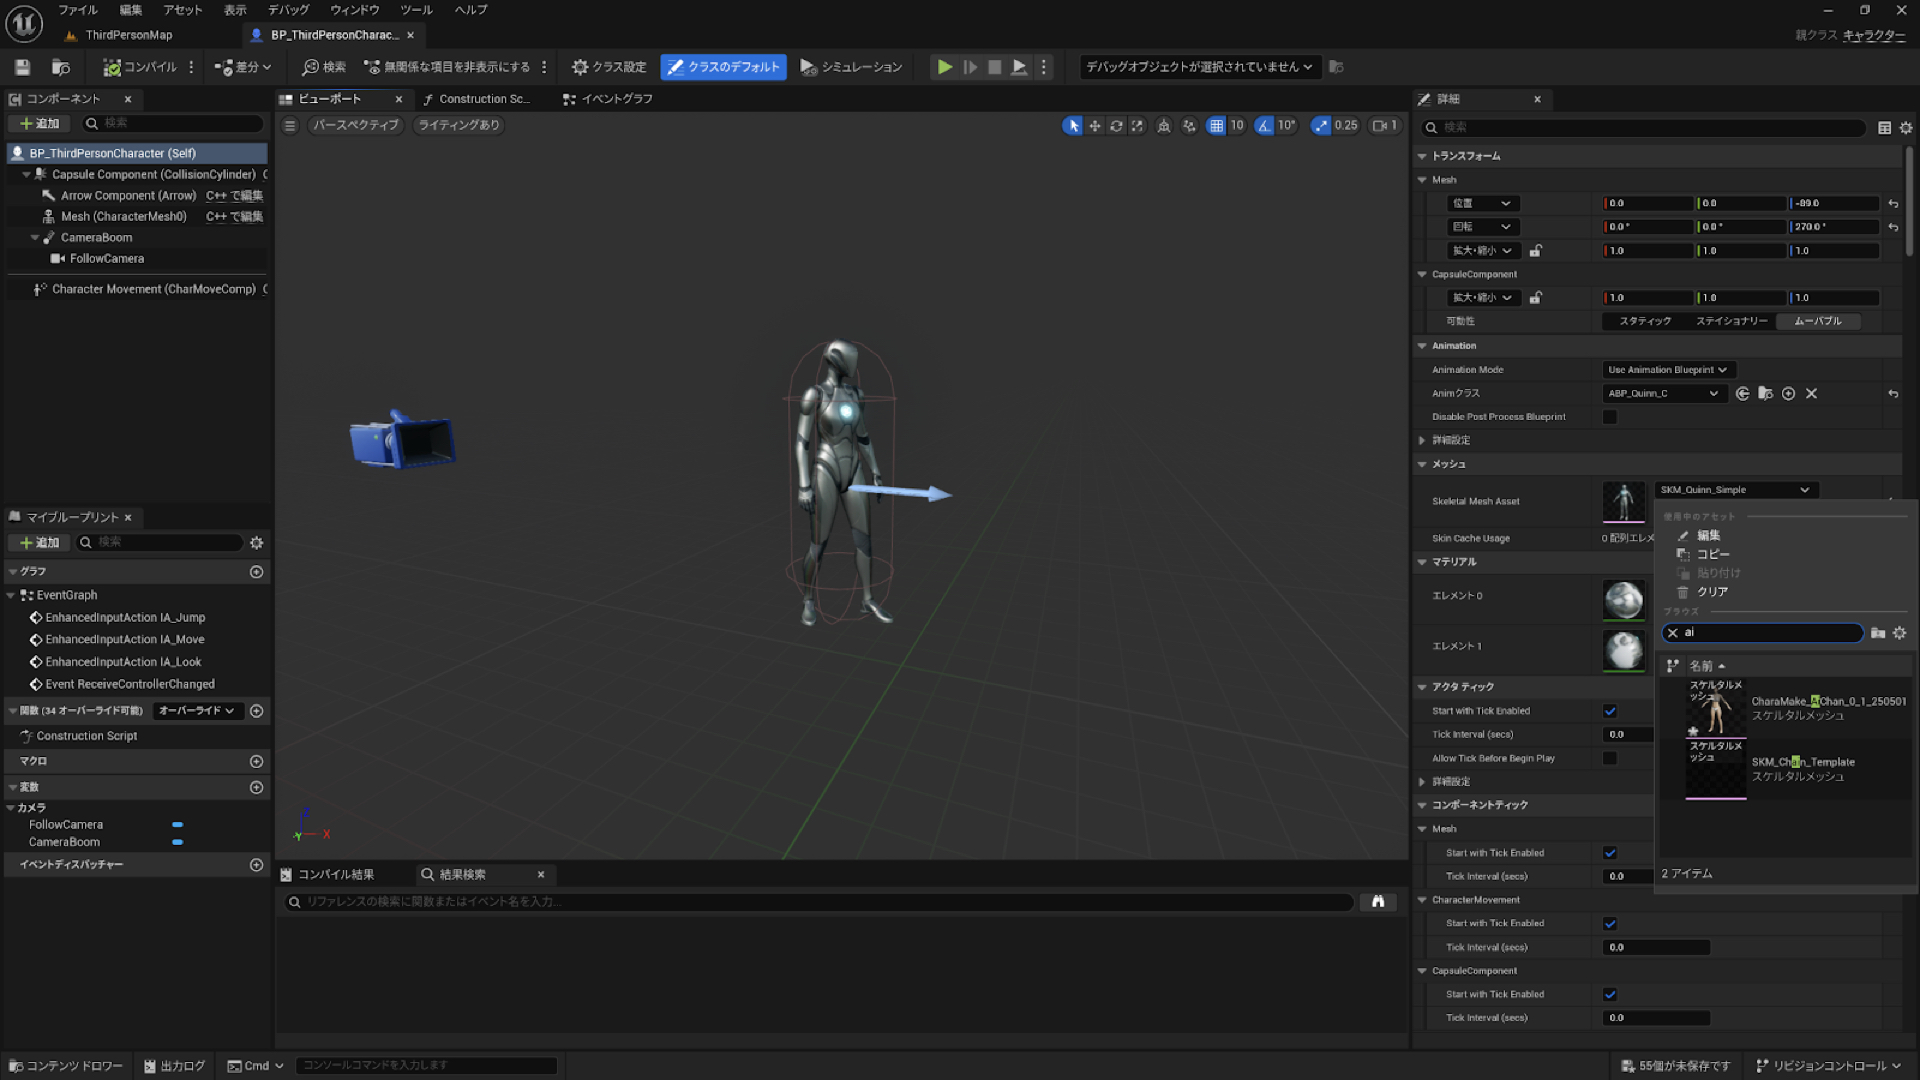Viewport: 1920px width, 1080px height.
Task: Clear the Anim class with X icon
Action: pyautogui.click(x=1812, y=394)
